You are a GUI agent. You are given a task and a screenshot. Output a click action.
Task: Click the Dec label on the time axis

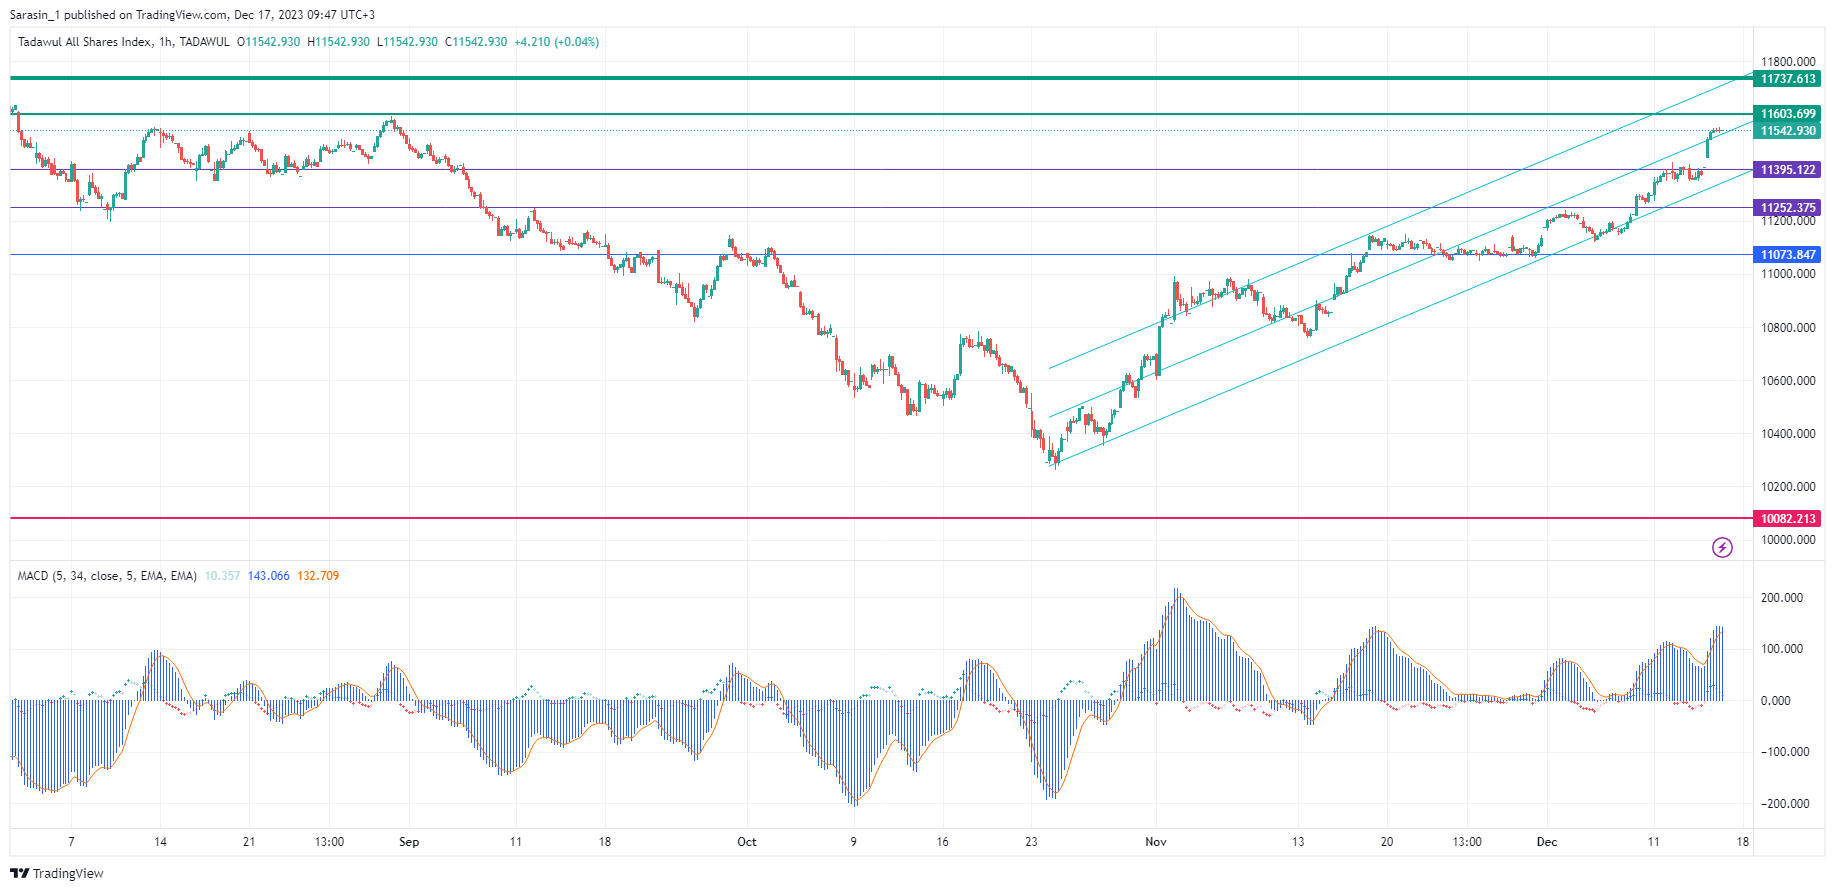pyautogui.click(x=1547, y=842)
